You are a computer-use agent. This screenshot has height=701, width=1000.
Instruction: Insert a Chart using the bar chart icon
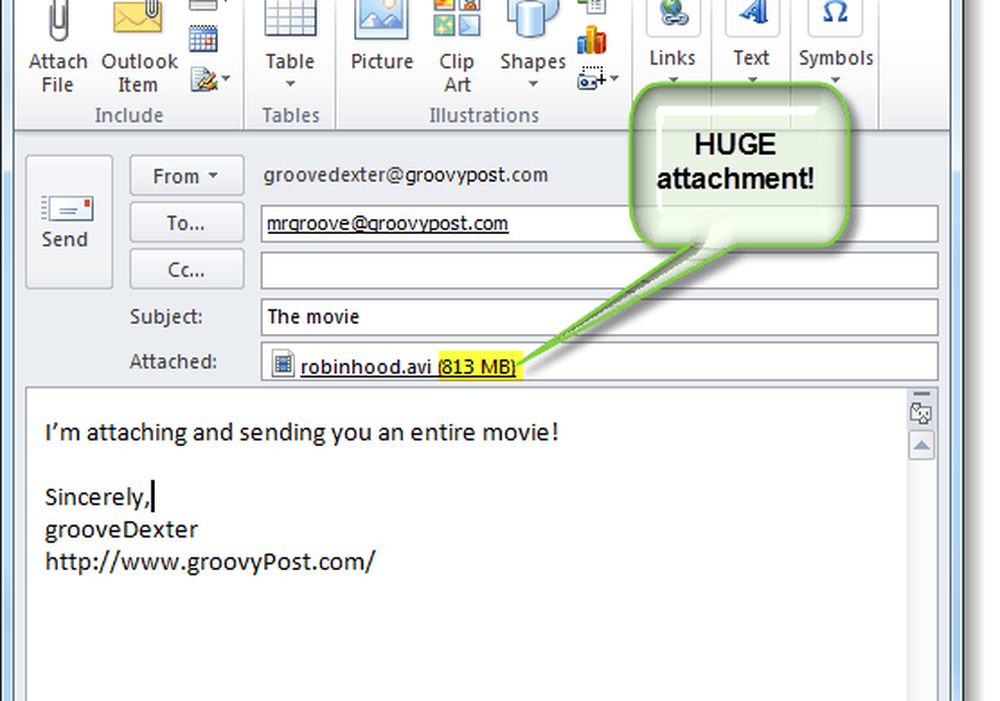click(592, 41)
